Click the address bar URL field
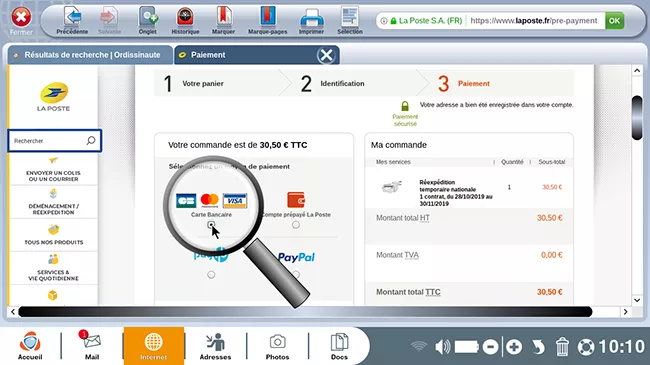The width and height of the screenshot is (650, 365). (x=534, y=21)
